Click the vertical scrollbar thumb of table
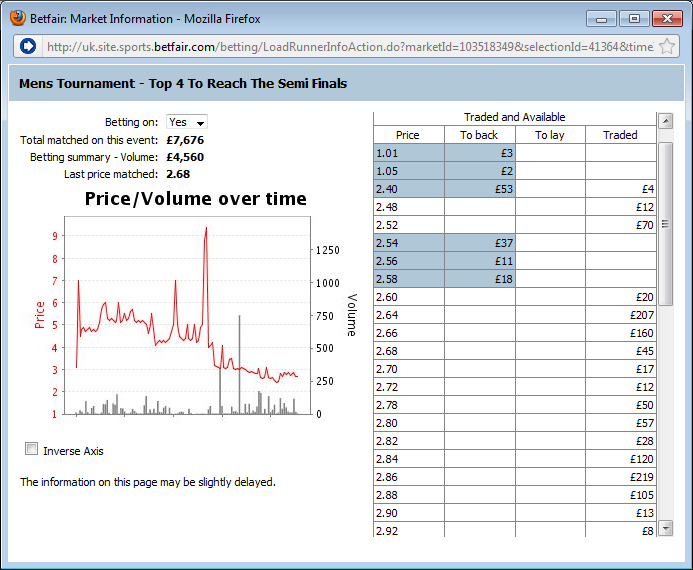 pyautogui.click(x=666, y=224)
